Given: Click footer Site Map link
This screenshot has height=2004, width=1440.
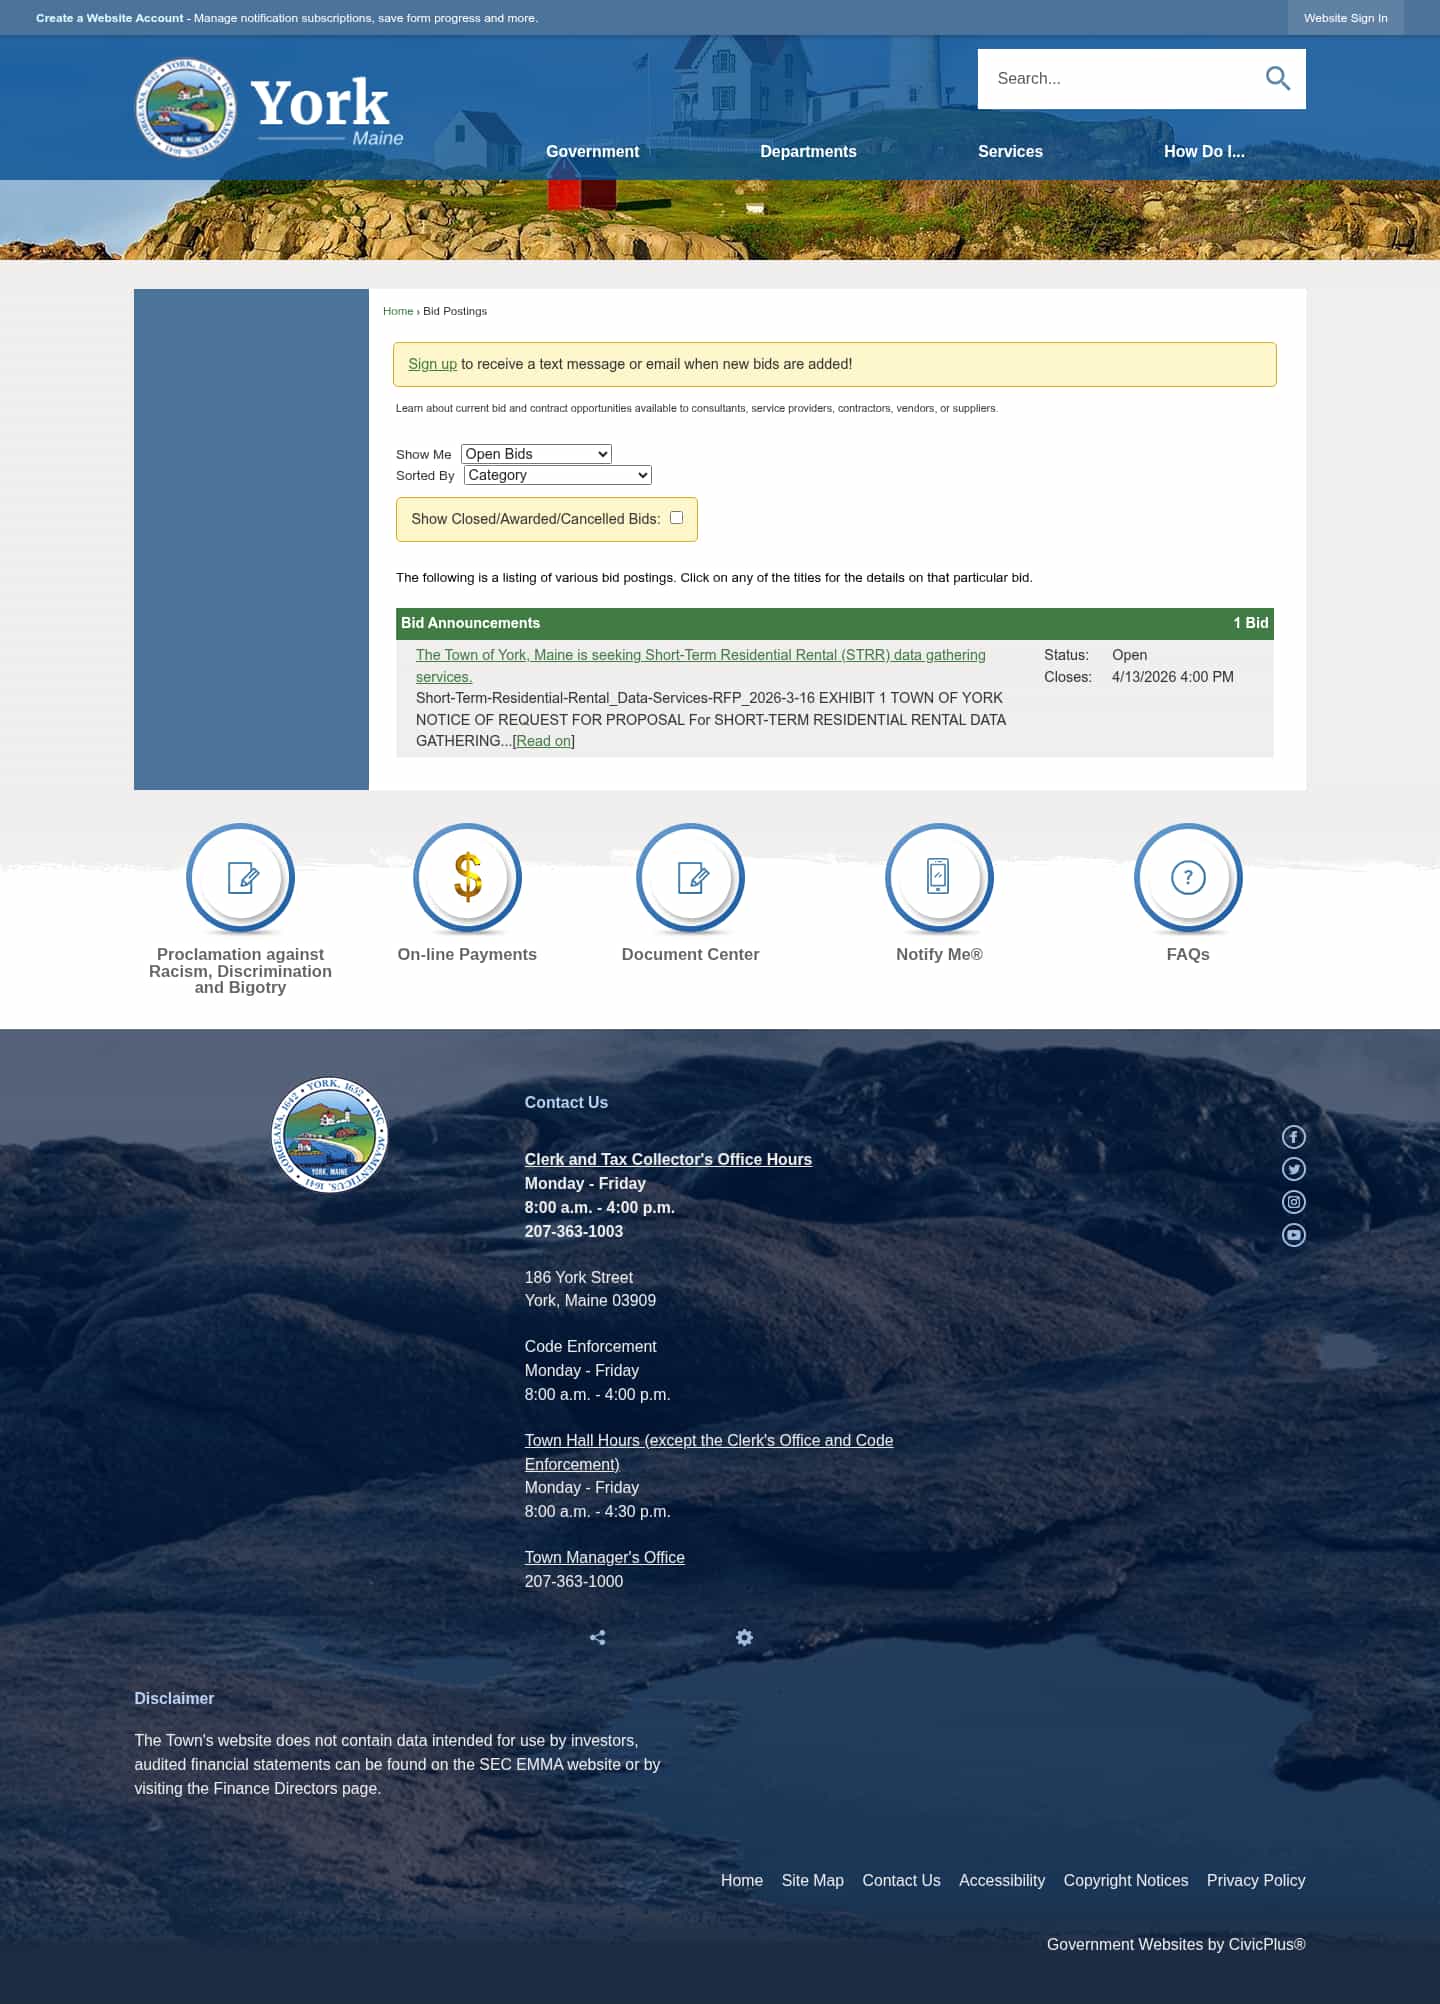Looking at the screenshot, I should pos(812,1880).
